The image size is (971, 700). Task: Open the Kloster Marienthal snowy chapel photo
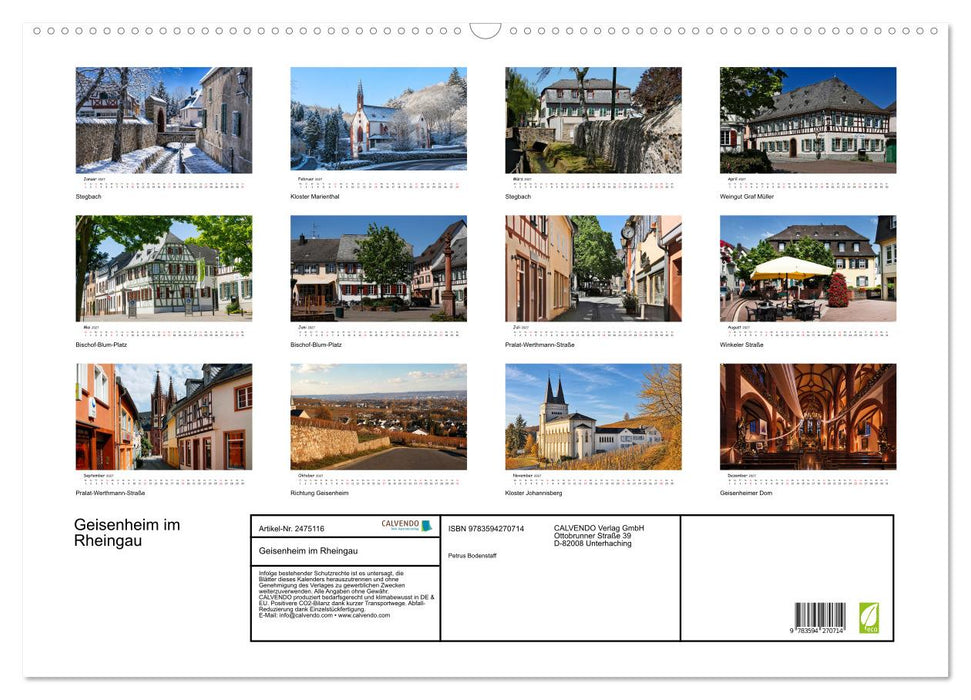[x=378, y=119]
